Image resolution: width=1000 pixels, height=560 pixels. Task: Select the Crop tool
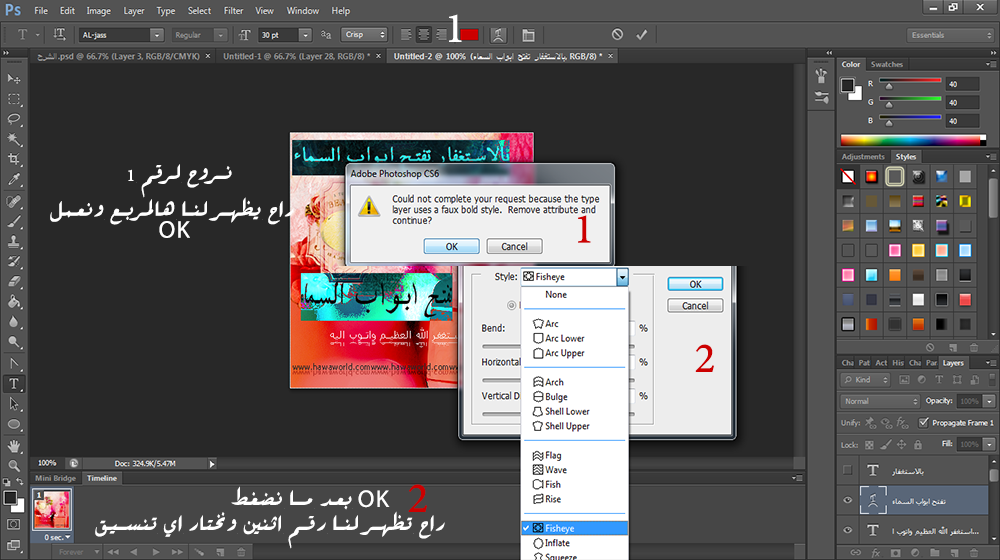(x=14, y=159)
